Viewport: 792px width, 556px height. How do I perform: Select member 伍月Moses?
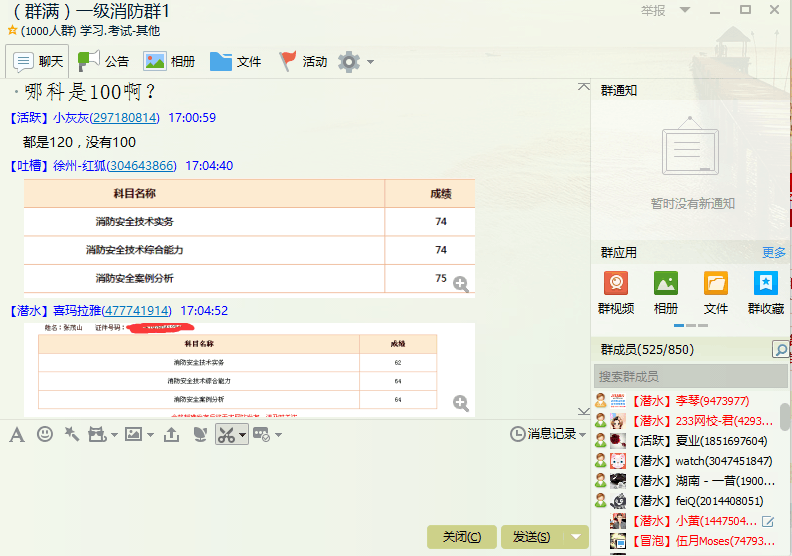pyautogui.click(x=687, y=541)
